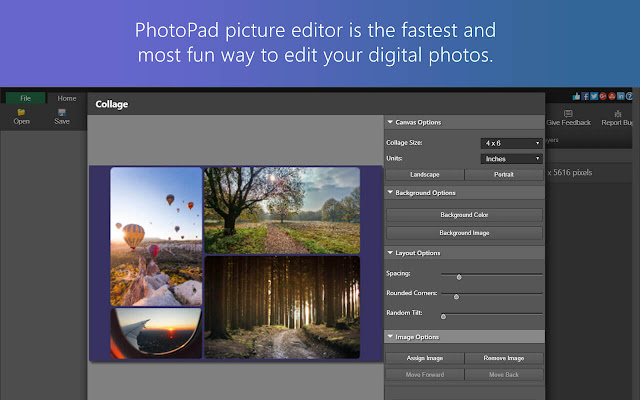The height and width of the screenshot is (400, 640).
Task: Click the Save disk icon
Action: pos(62,112)
